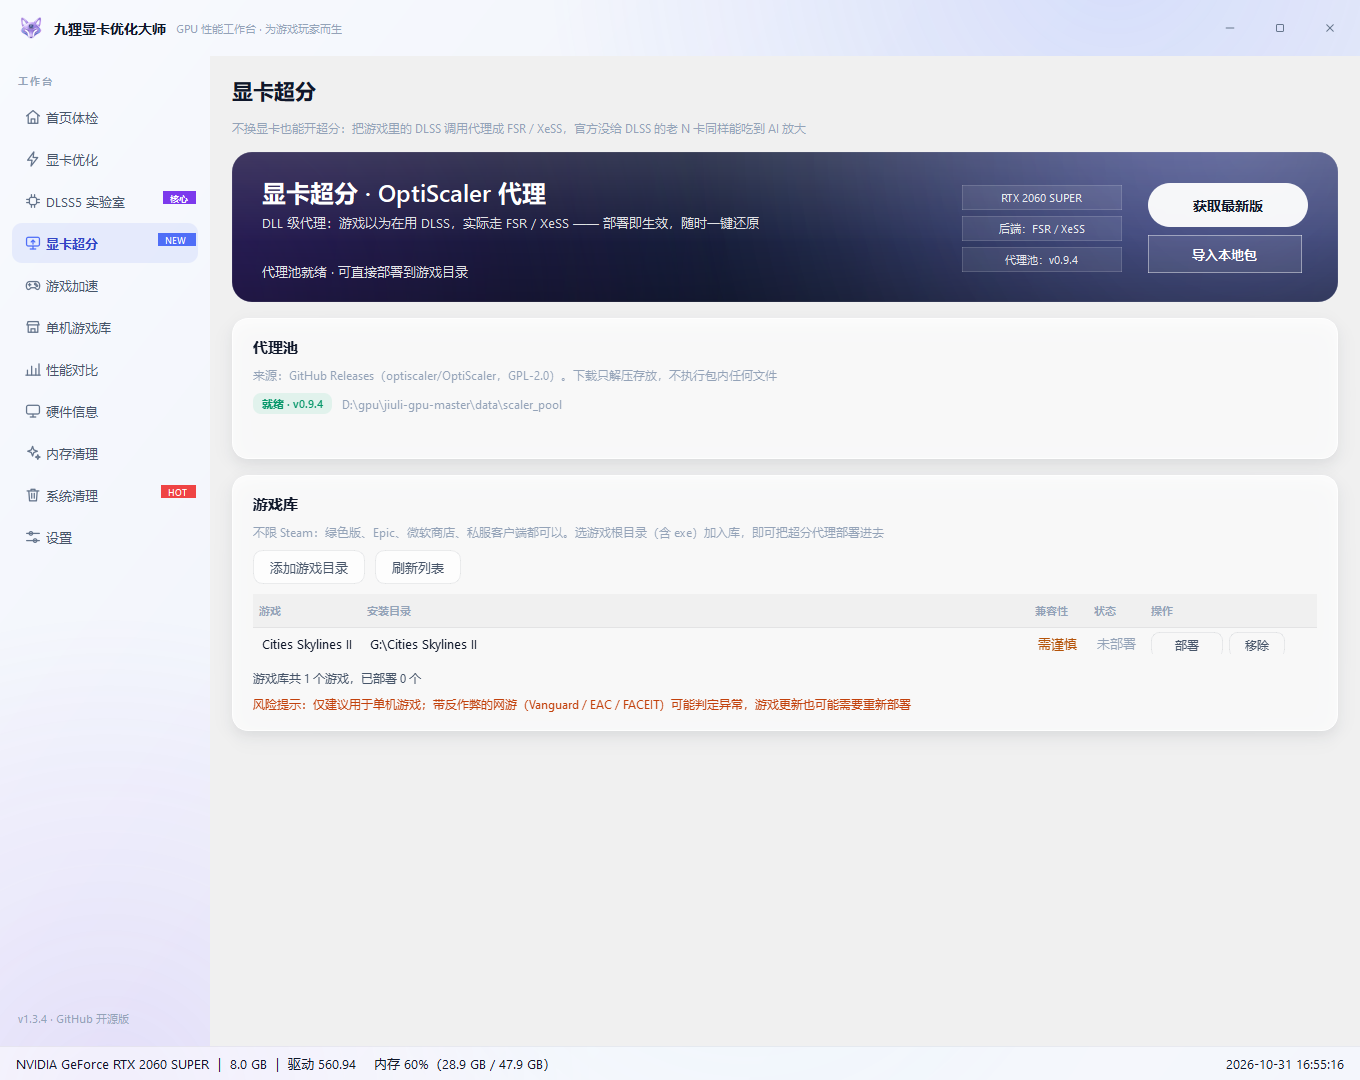Open 硬件信息 page
The width and height of the screenshot is (1360, 1080).
point(105,412)
